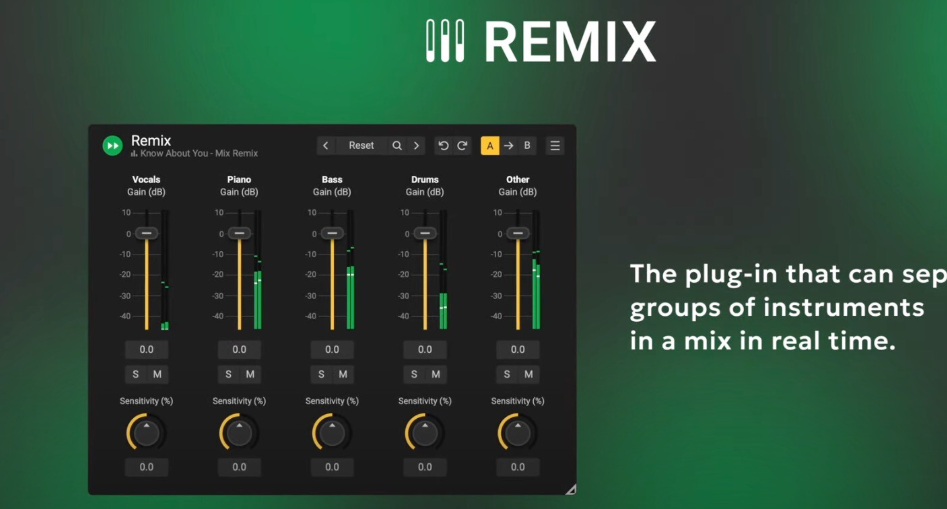Go to next preset arrow
The width and height of the screenshot is (947, 509).
pos(416,146)
